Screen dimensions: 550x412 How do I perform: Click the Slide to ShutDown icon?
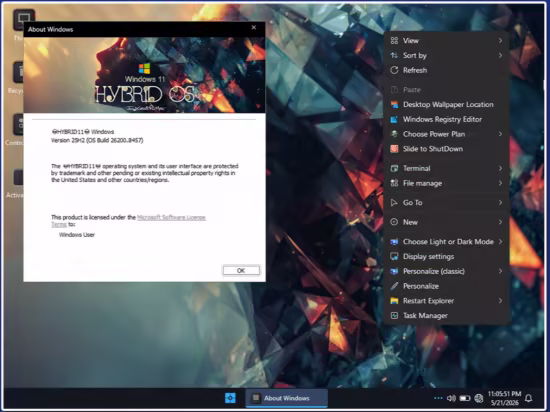(394, 149)
